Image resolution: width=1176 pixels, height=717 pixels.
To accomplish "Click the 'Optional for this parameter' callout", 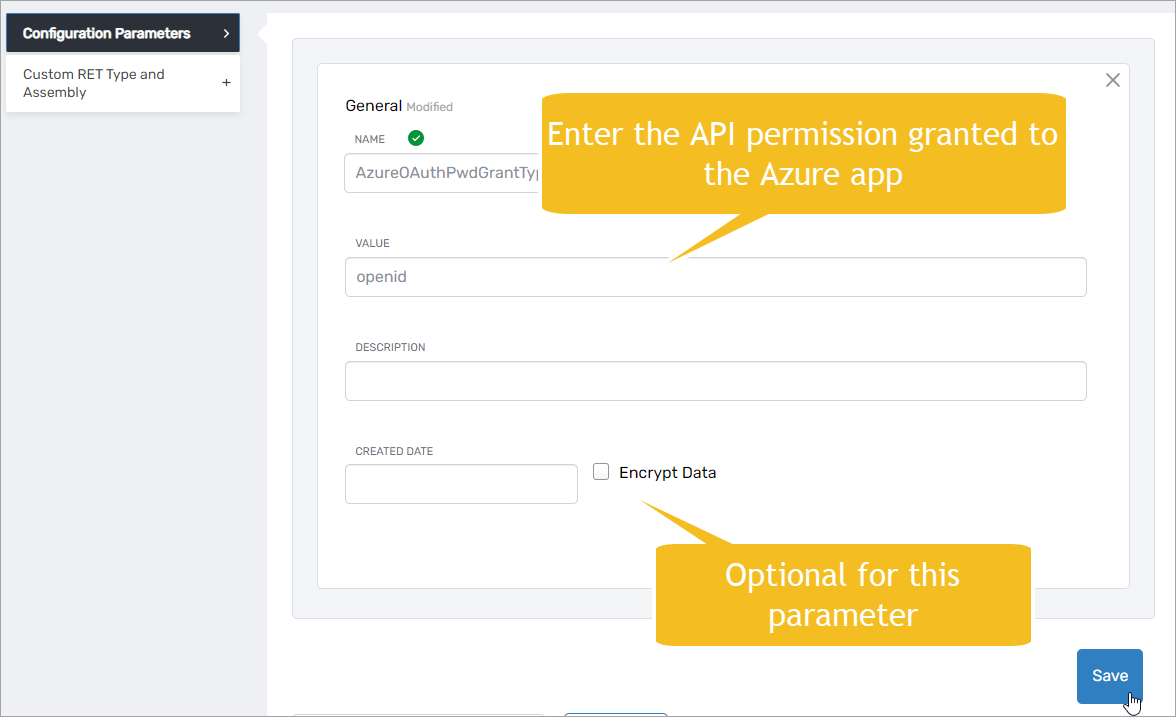I will click(x=842, y=594).
